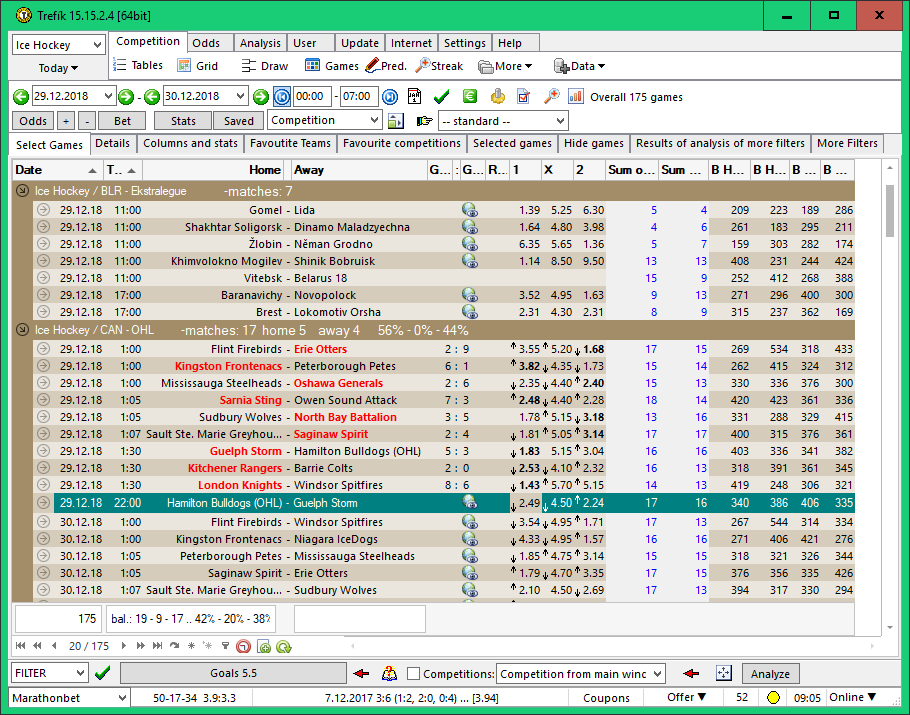Click the Pred. pencil icon
Image resolution: width=910 pixels, height=715 pixels.
(x=372, y=66)
